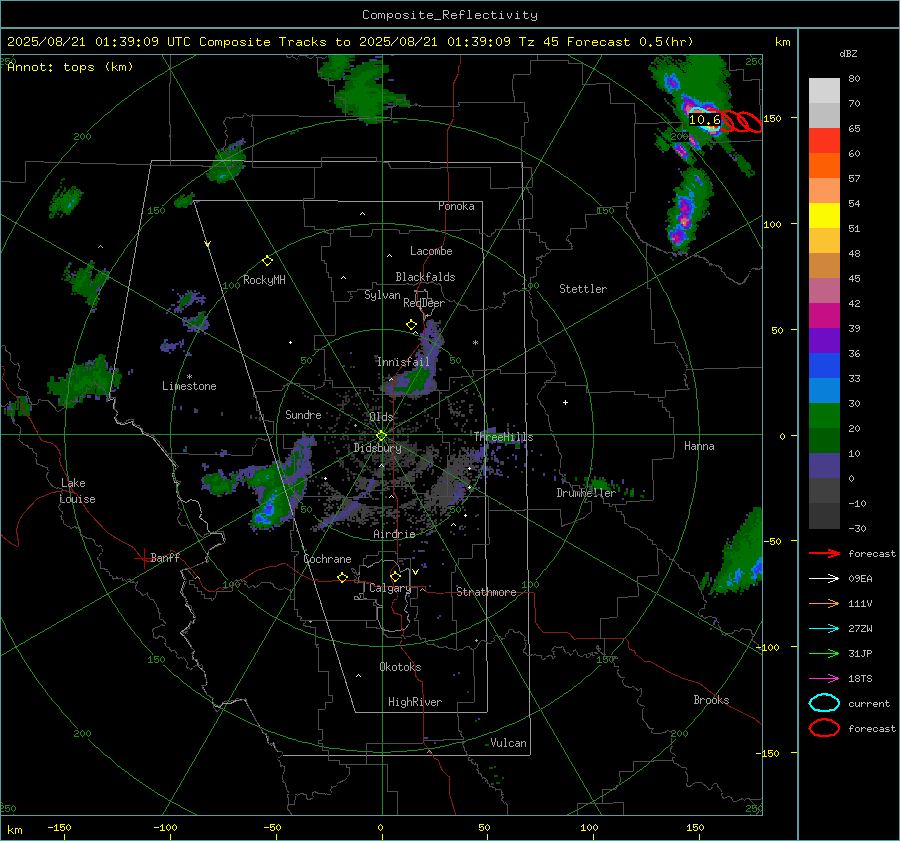Click the 'Annot: tops (km)' annotation text
The height and width of the screenshot is (841, 900).
point(71,67)
